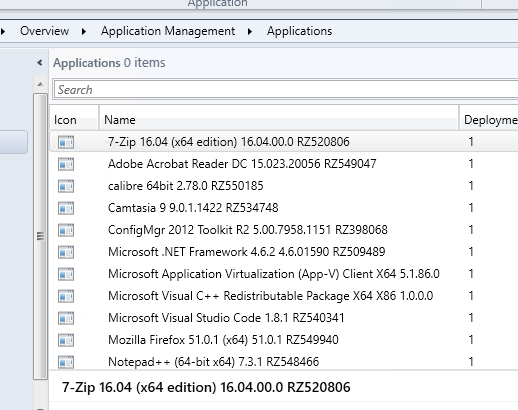Click the ConfigMgr 2012 Toolkit row icon
518x410 pixels.
click(66, 230)
